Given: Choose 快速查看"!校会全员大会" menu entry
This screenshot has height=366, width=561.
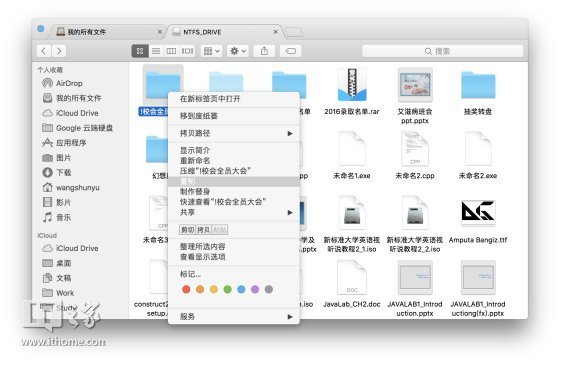Looking at the screenshot, I should 234,202.
